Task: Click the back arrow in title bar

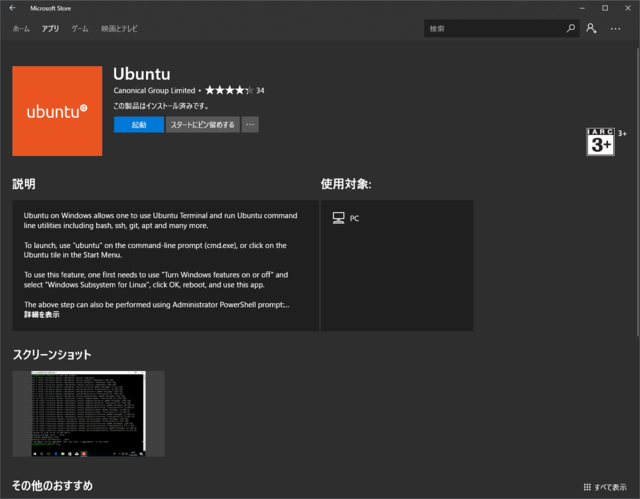Action: coord(12,8)
